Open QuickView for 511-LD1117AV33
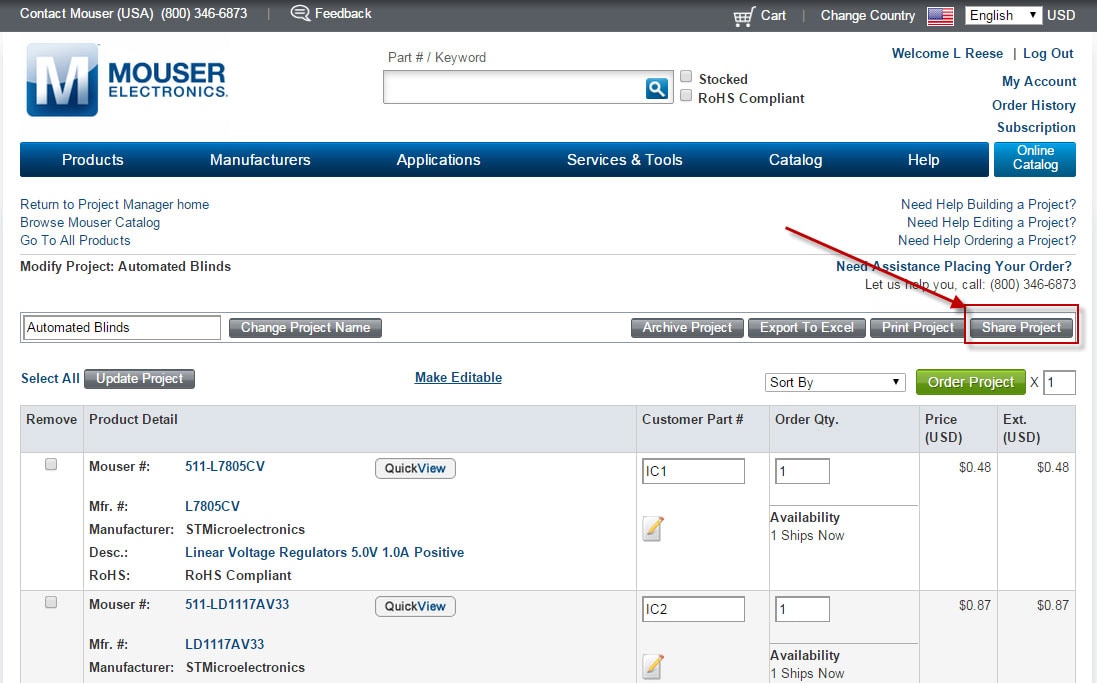The height and width of the screenshot is (683, 1097). coord(415,606)
